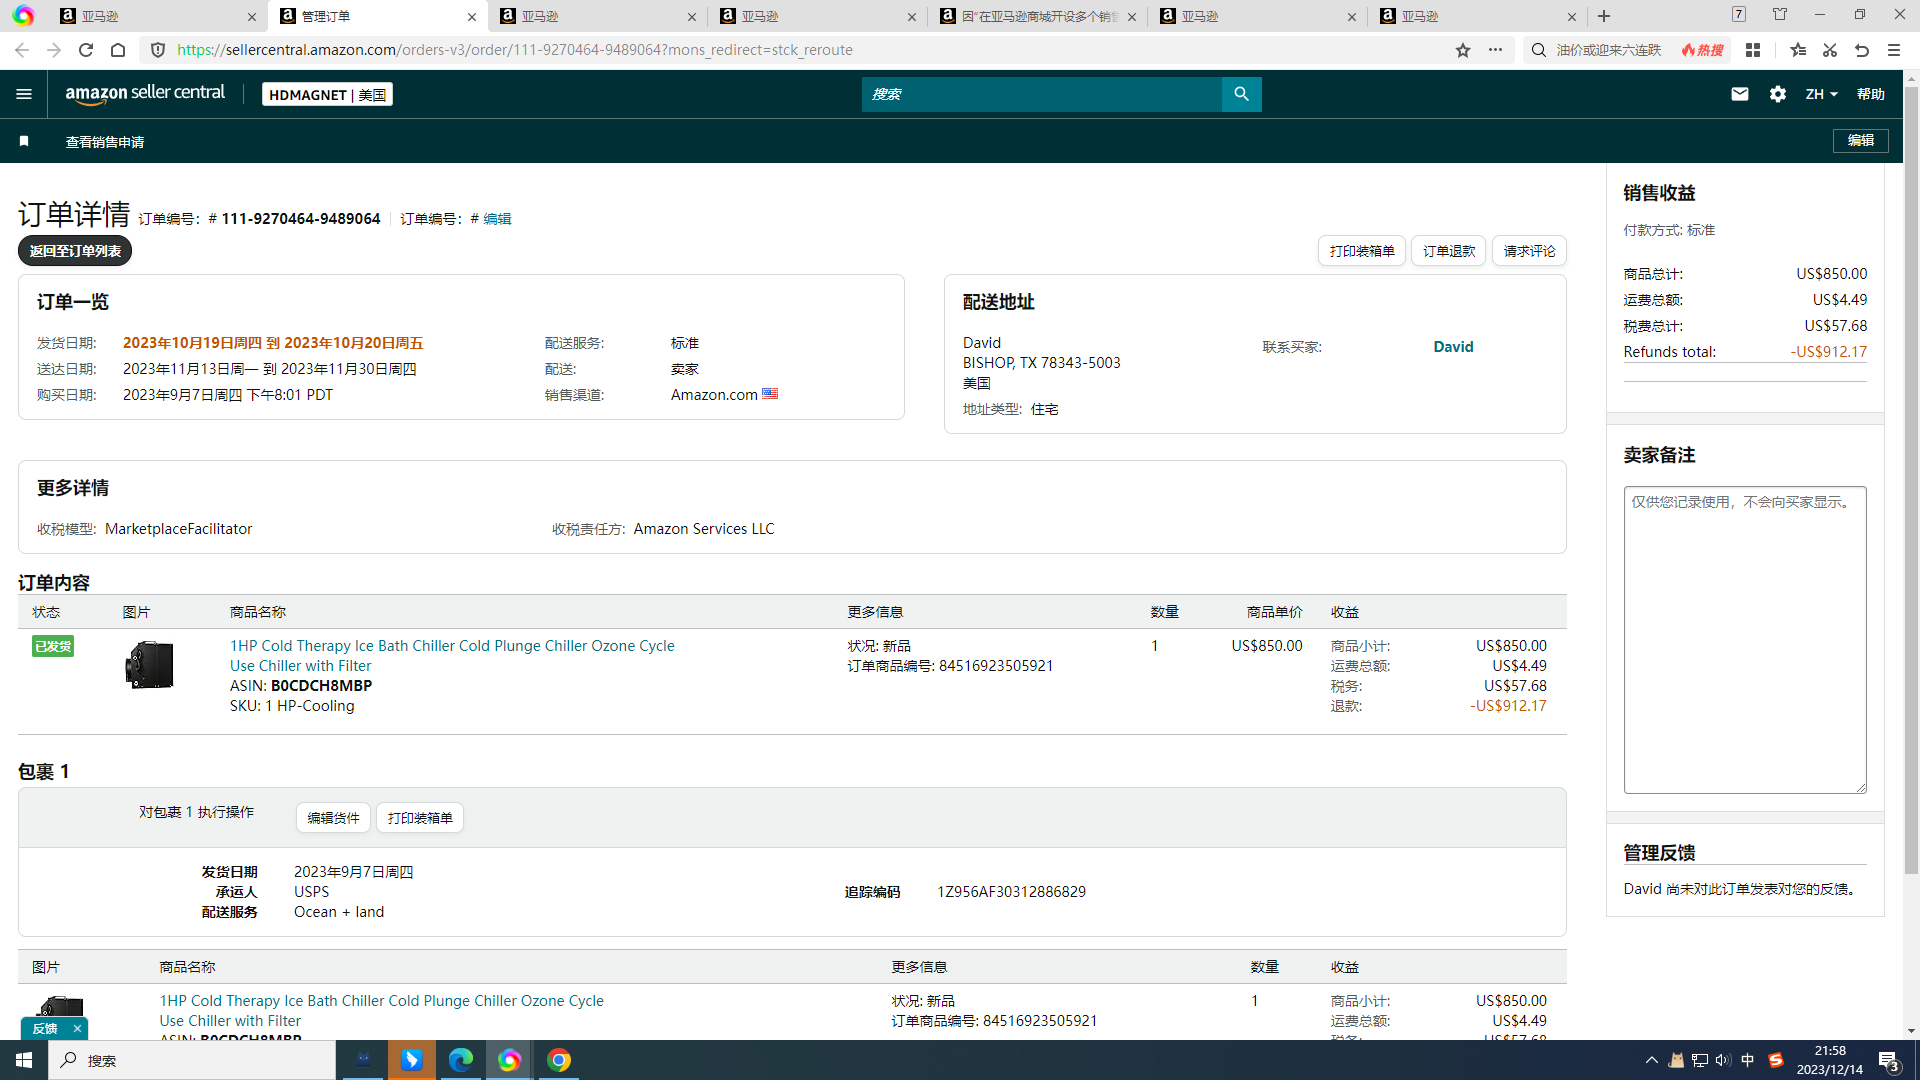Click the 编辑 button in the nav bar

[1861, 140]
